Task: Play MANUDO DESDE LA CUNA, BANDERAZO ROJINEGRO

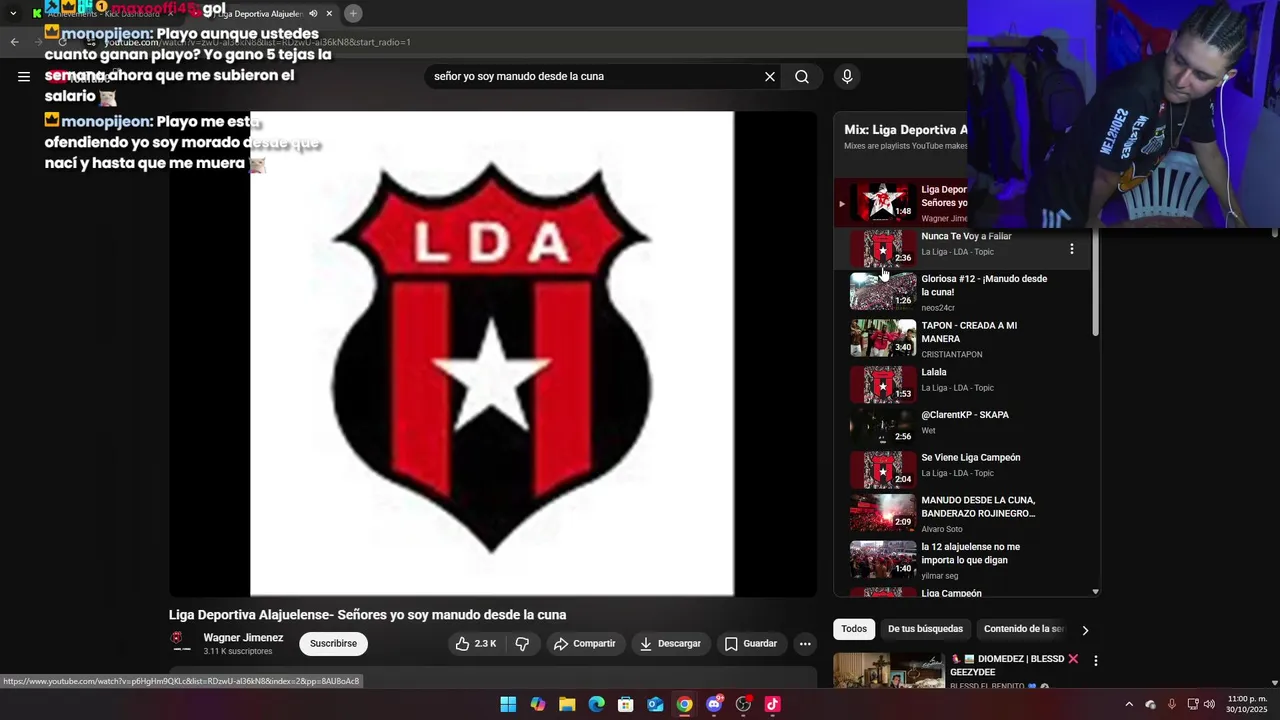Action: click(960, 513)
